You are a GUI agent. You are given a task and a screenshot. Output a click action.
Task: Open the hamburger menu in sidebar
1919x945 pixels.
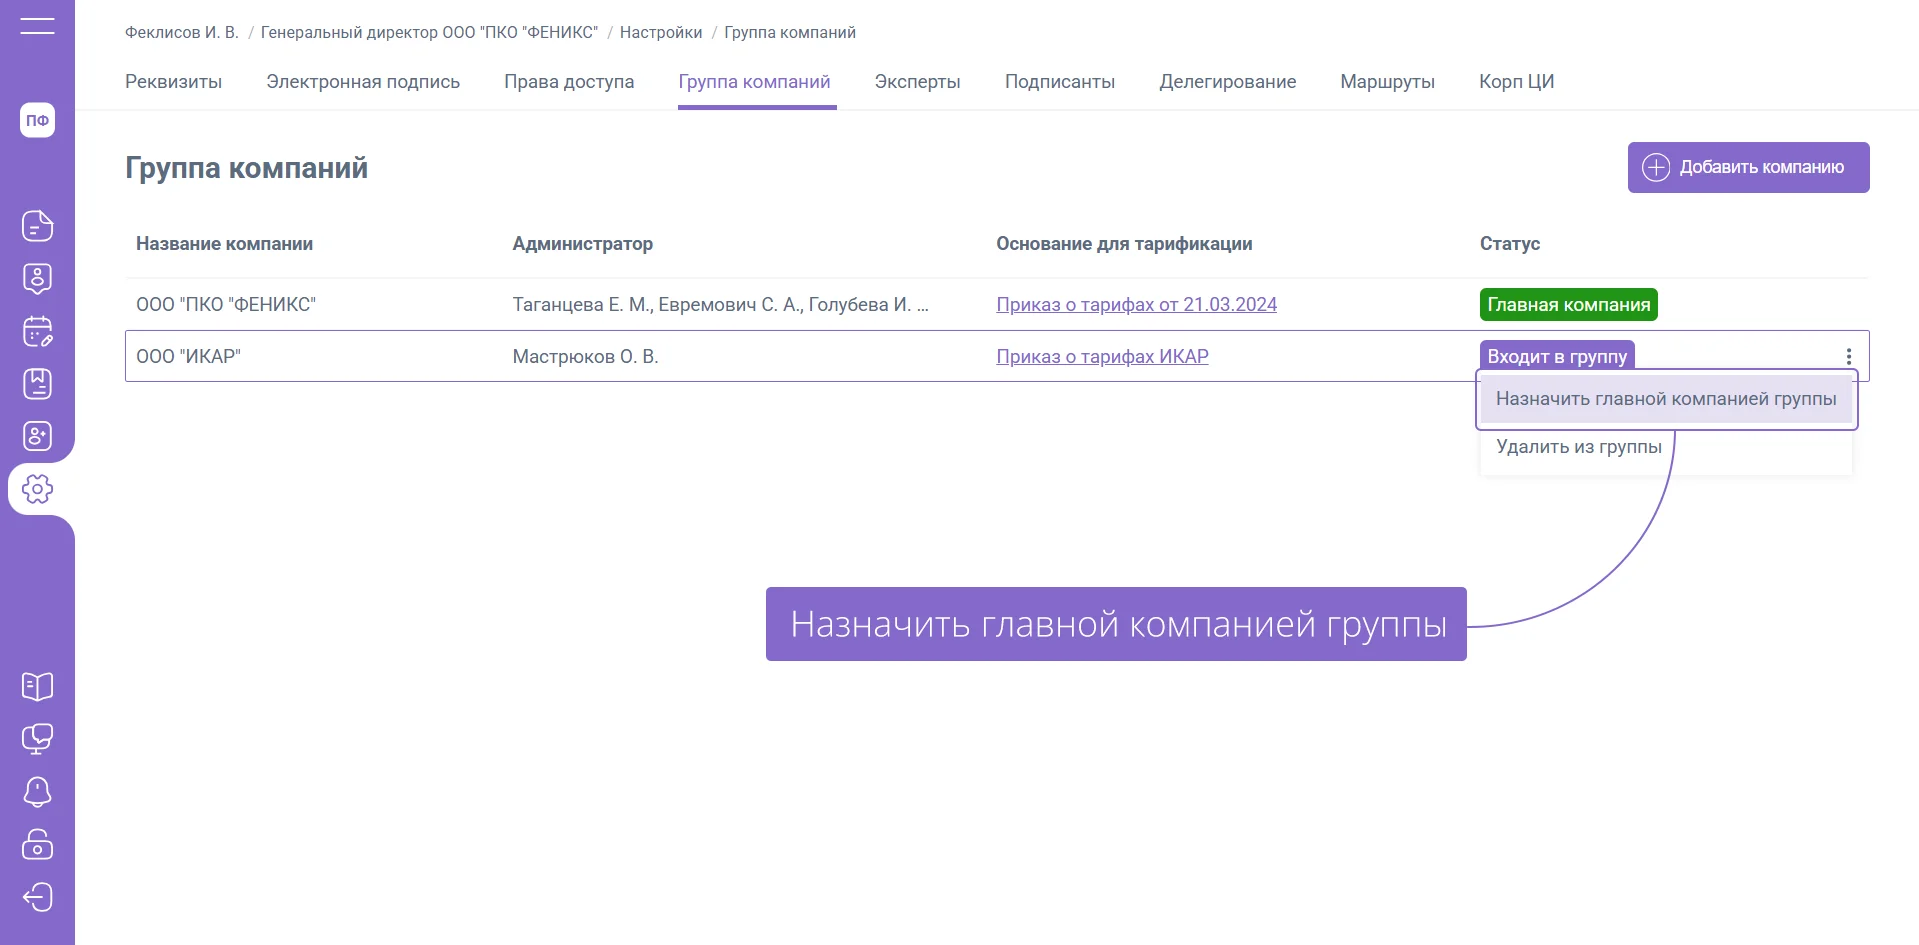pyautogui.click(x=37, y=26)
